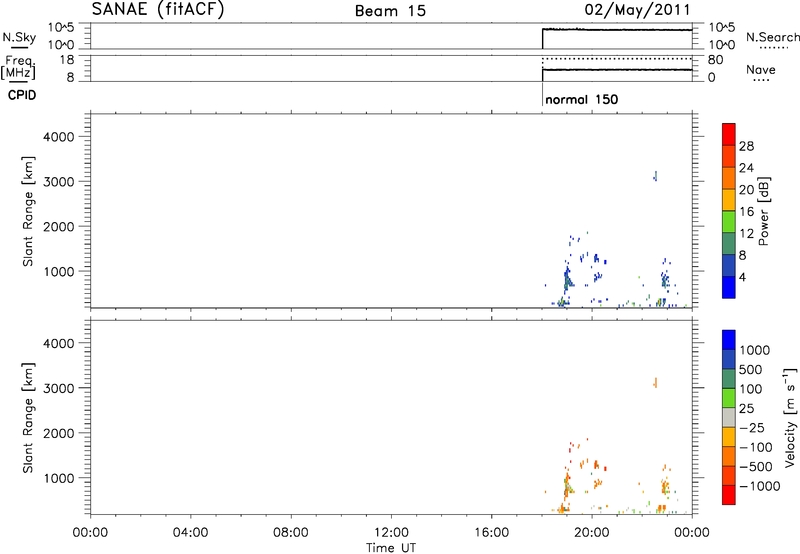Click the yellow 16-20 dB power swatch
The image size is (800, 554).
click(x=729, y=199)
